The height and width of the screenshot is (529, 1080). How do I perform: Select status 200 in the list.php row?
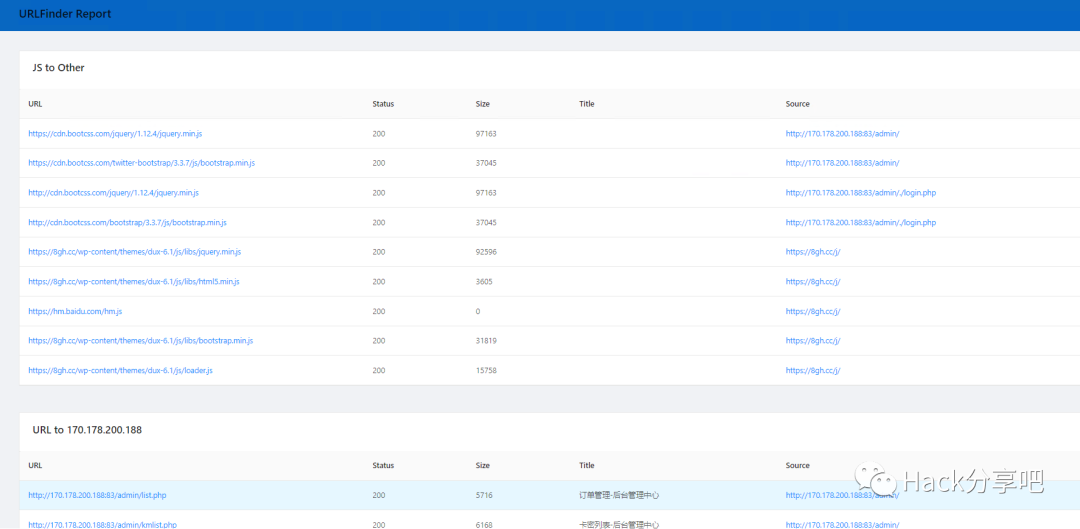379,495
